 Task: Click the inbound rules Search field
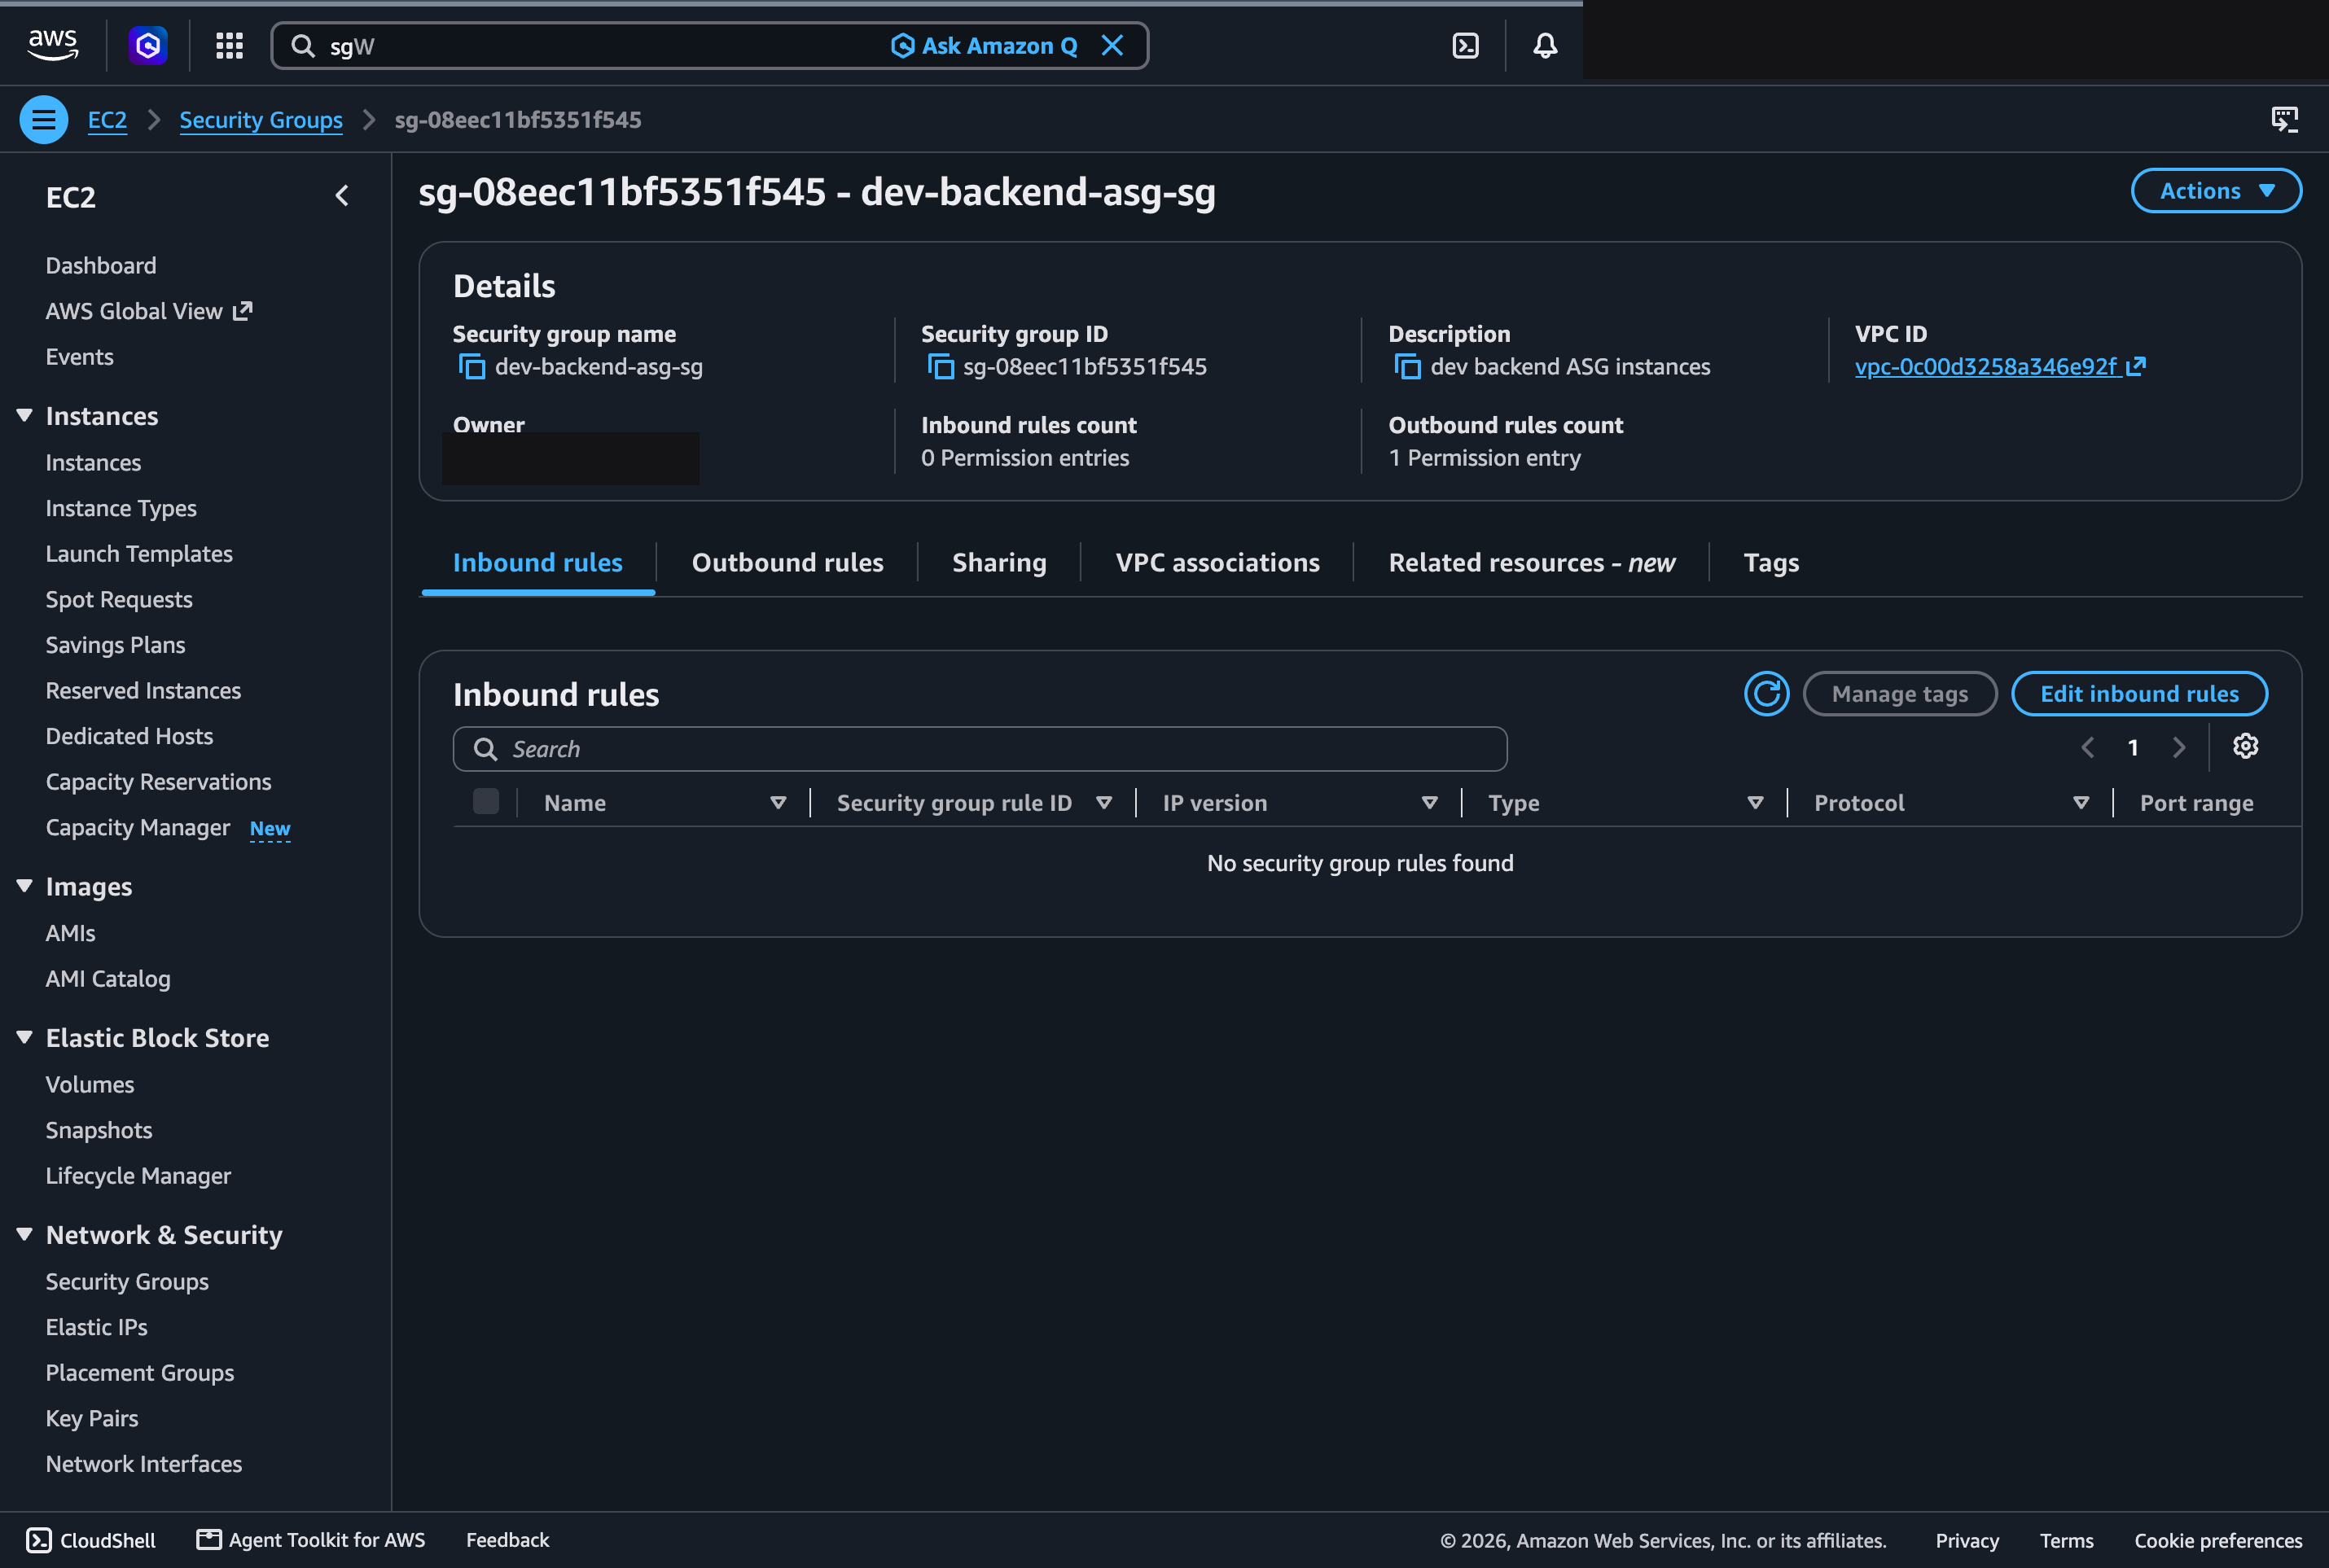979,749
